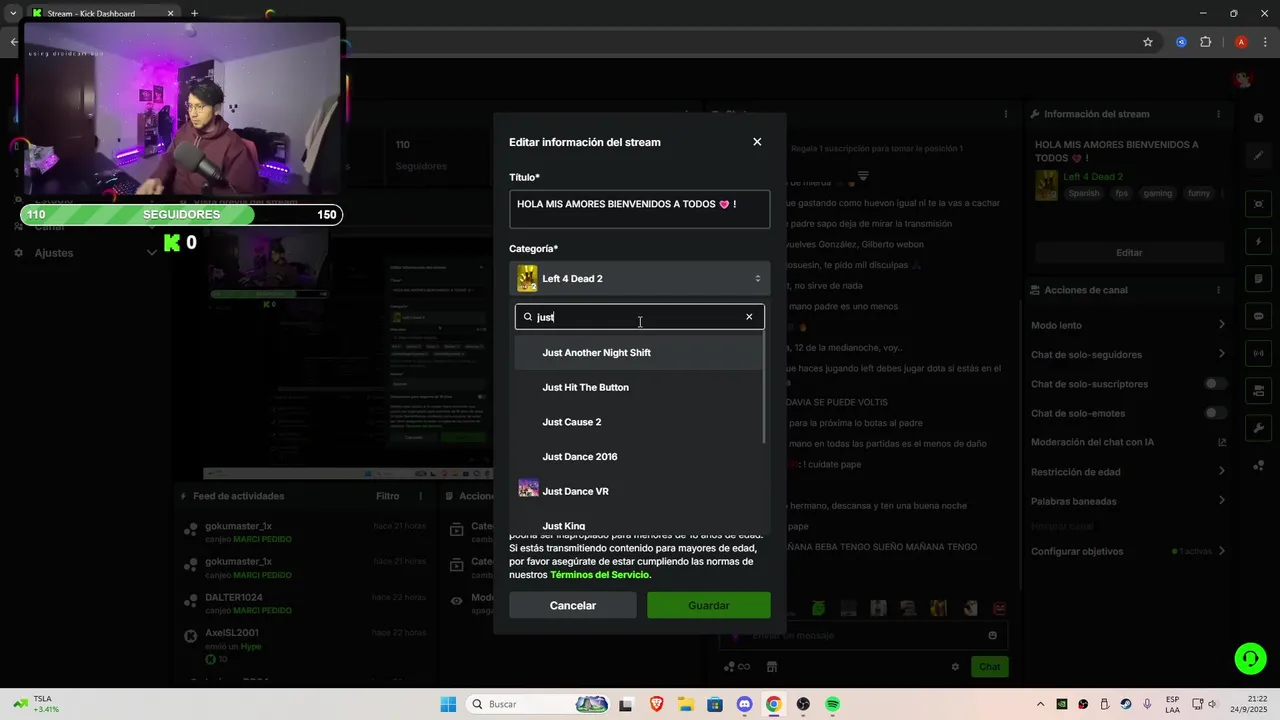Screen dimensions: 1280x720
Task: Click the Título text field
Action: (640, 209)
